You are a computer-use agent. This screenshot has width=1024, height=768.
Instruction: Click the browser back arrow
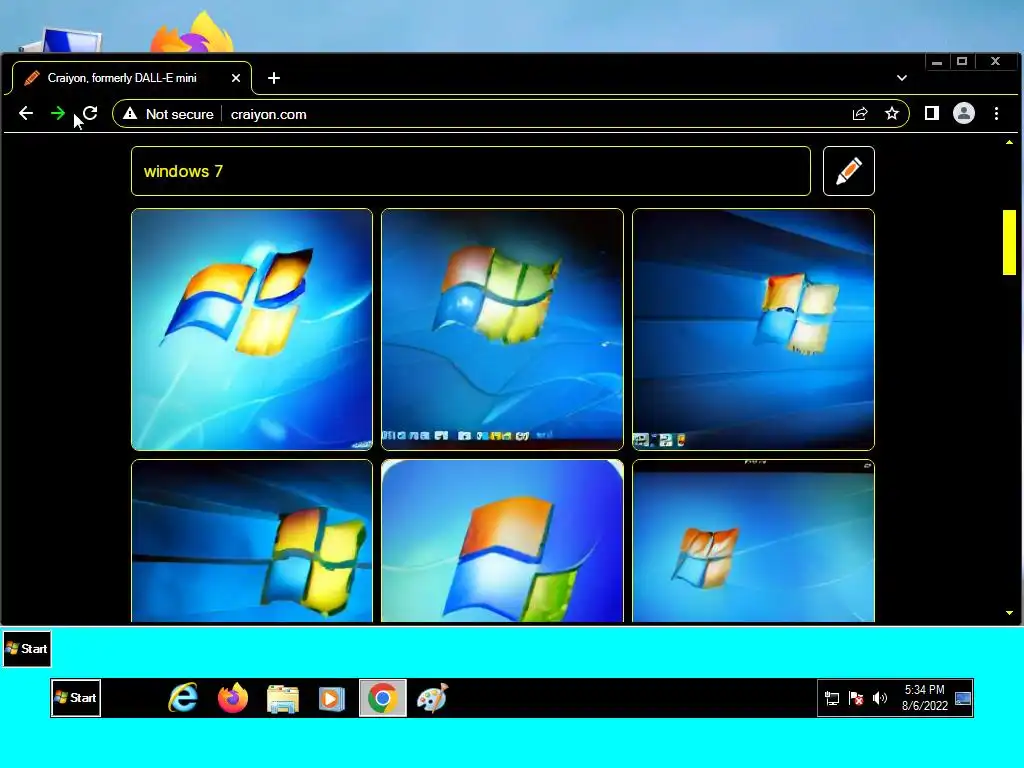tap(25, 114)
